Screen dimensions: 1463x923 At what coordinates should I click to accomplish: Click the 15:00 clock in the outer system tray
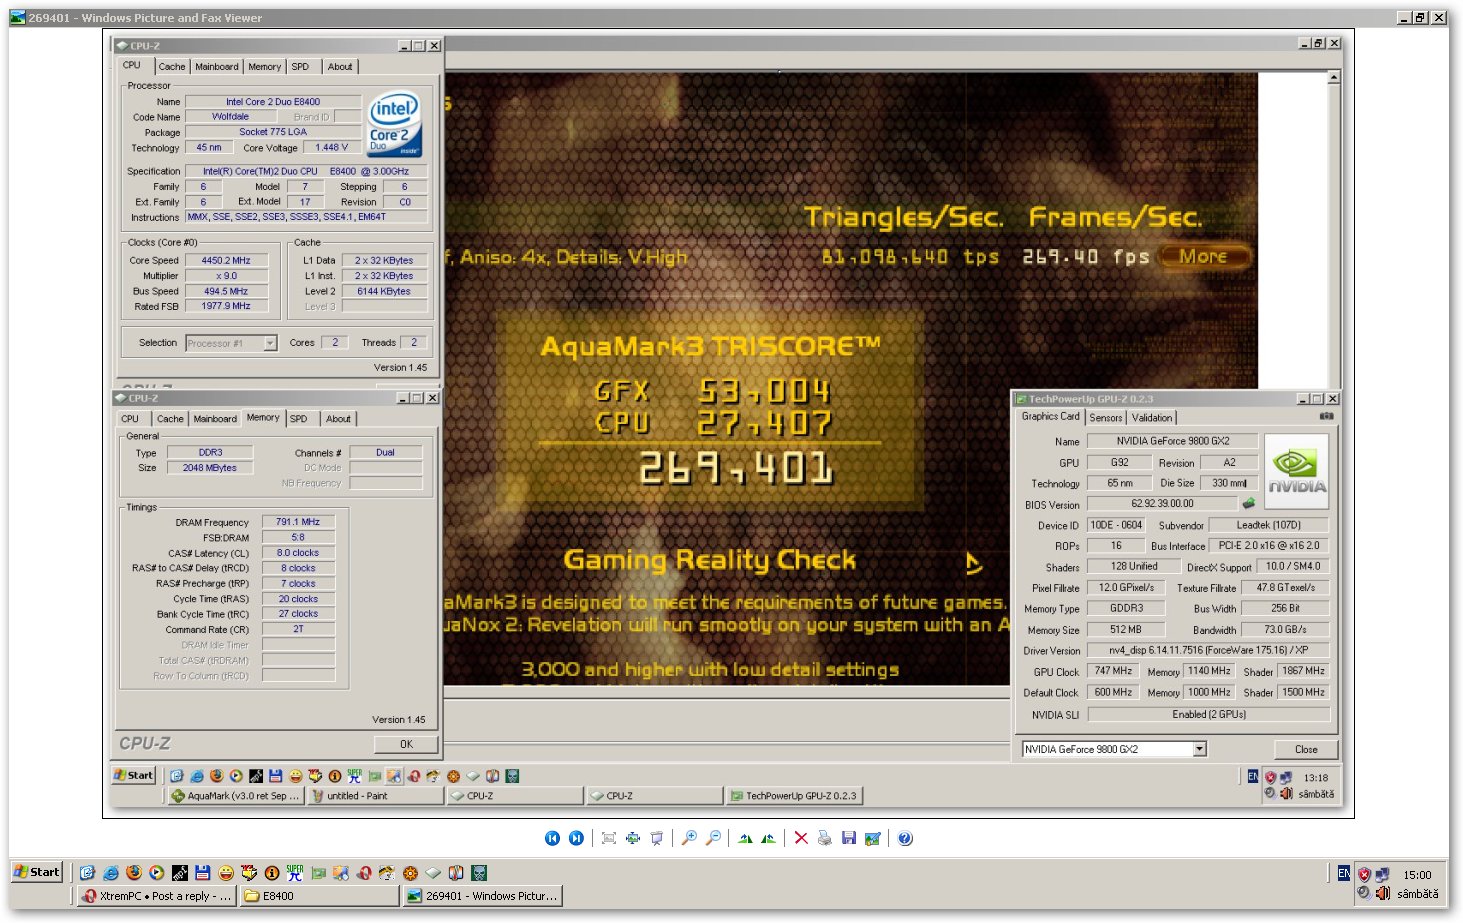[x=1417, y=875]
